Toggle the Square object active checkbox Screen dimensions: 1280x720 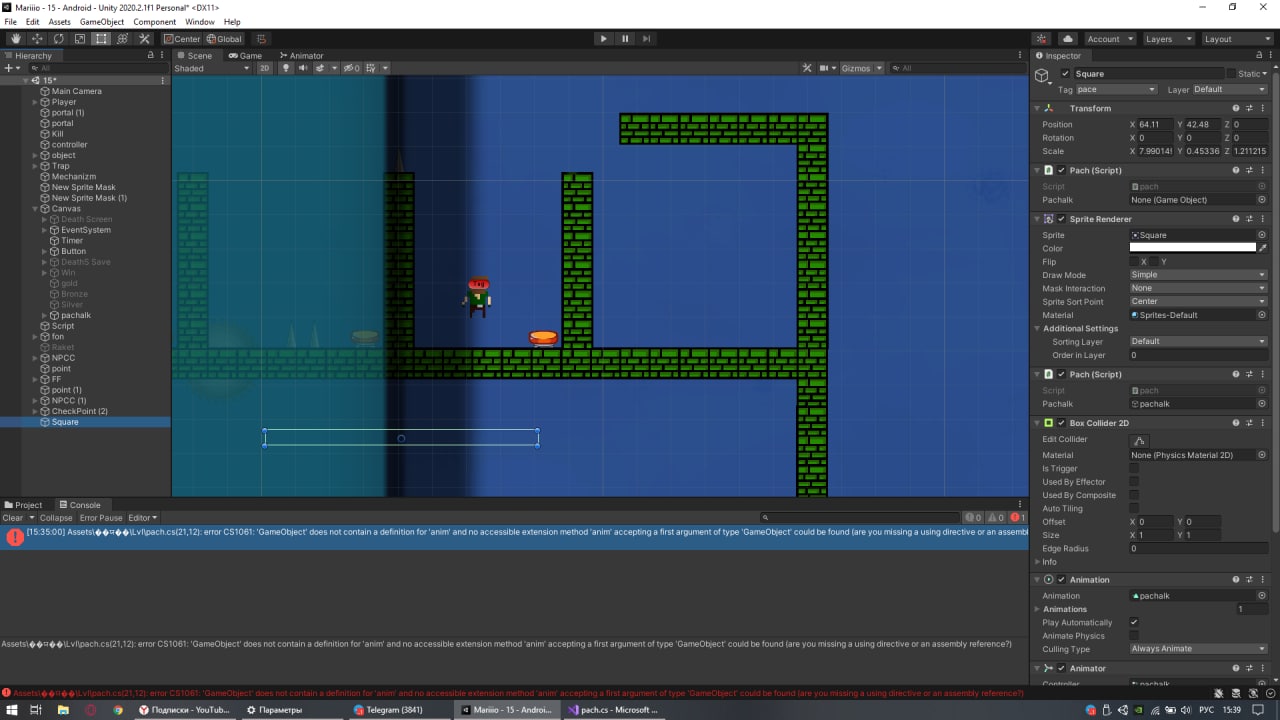(1065, 73)
